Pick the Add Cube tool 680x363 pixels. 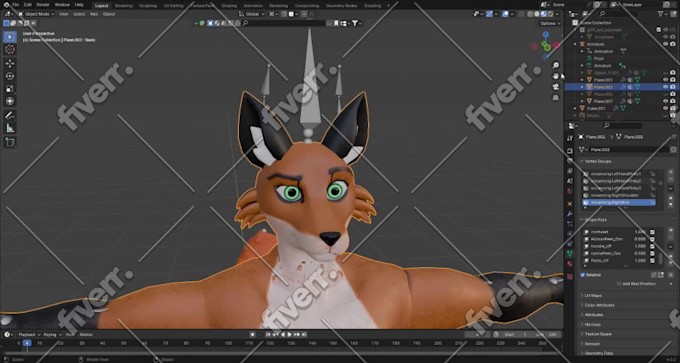pos(10,142)
